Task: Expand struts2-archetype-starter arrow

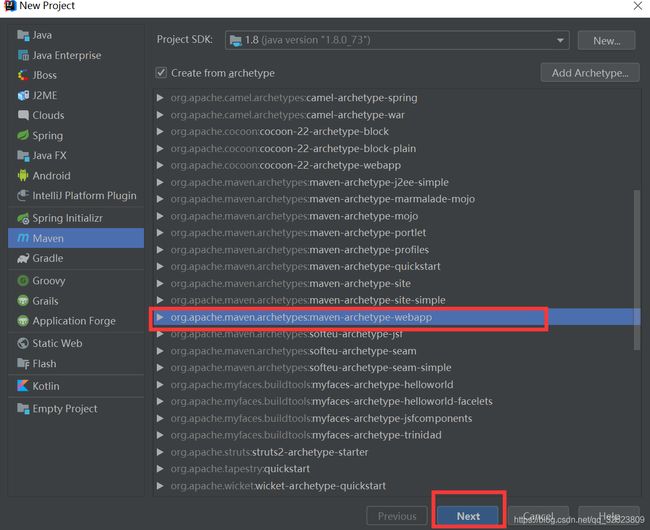Action: point(160,452)
